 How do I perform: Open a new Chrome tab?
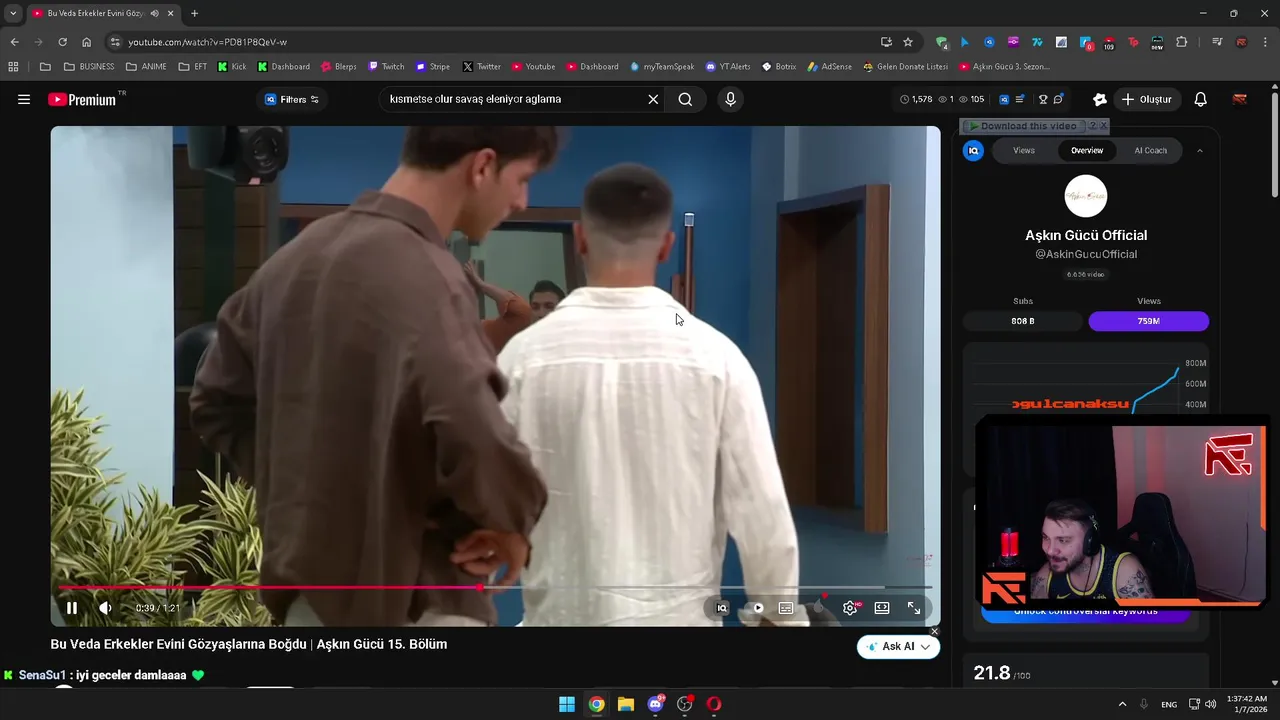(194, 13)
